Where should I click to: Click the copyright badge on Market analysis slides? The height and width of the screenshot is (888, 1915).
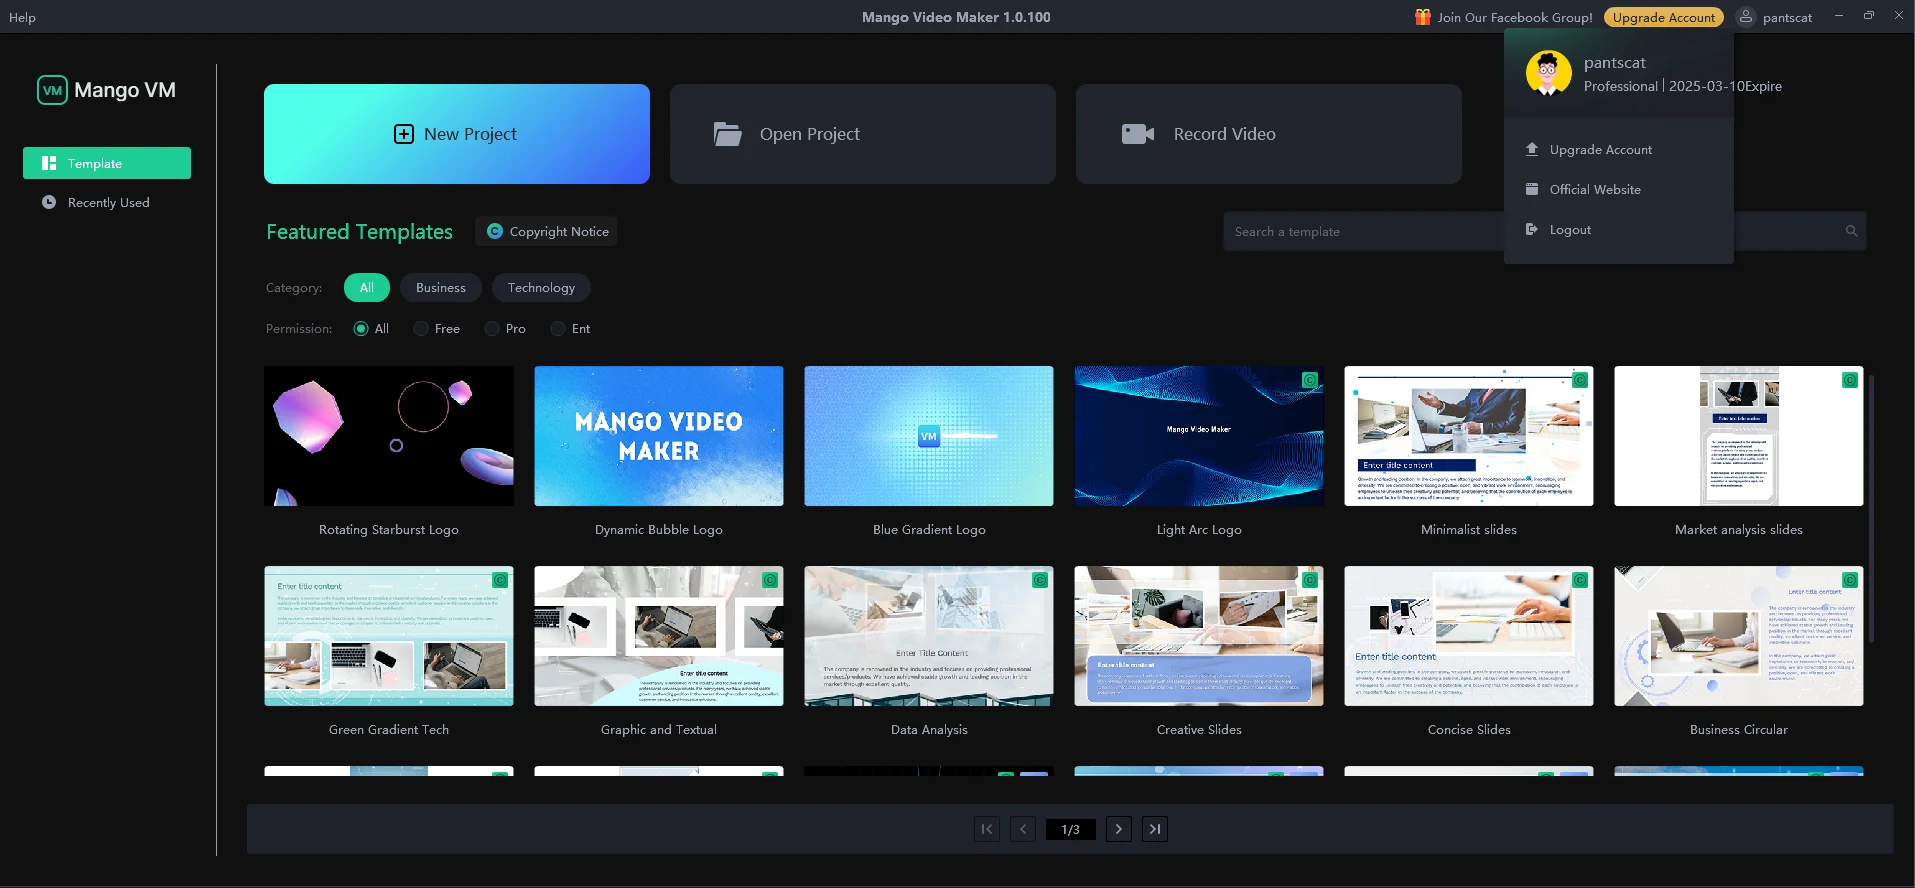pos(1850,380)
